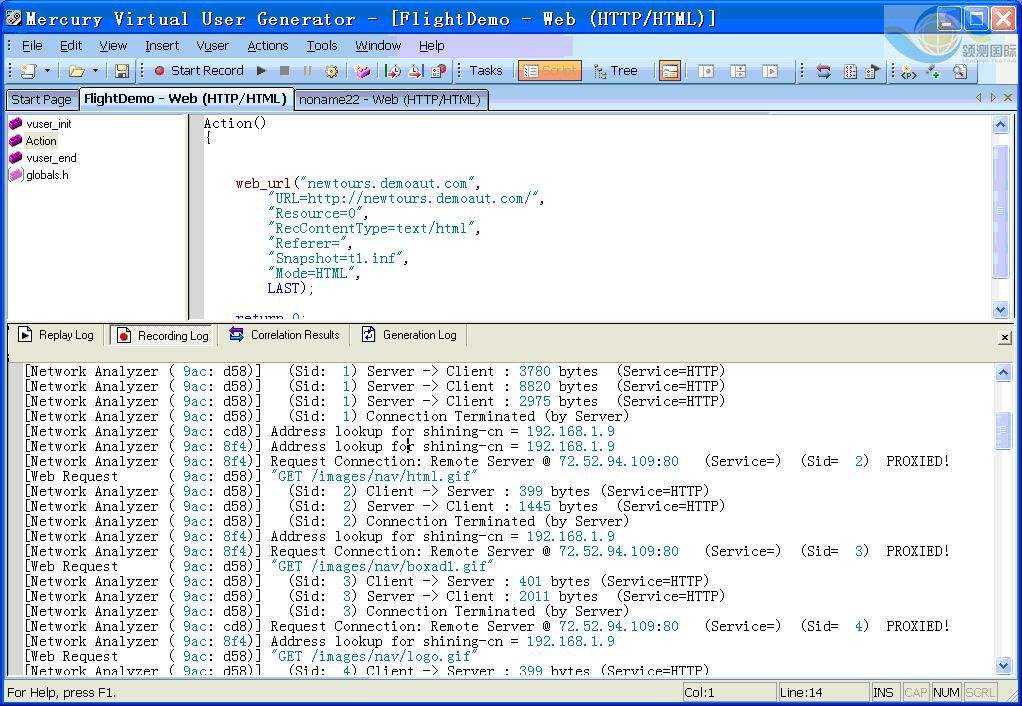
Task: Open the arrow next to New script icon
Action: pyautogui.click(x=47, y=71)
